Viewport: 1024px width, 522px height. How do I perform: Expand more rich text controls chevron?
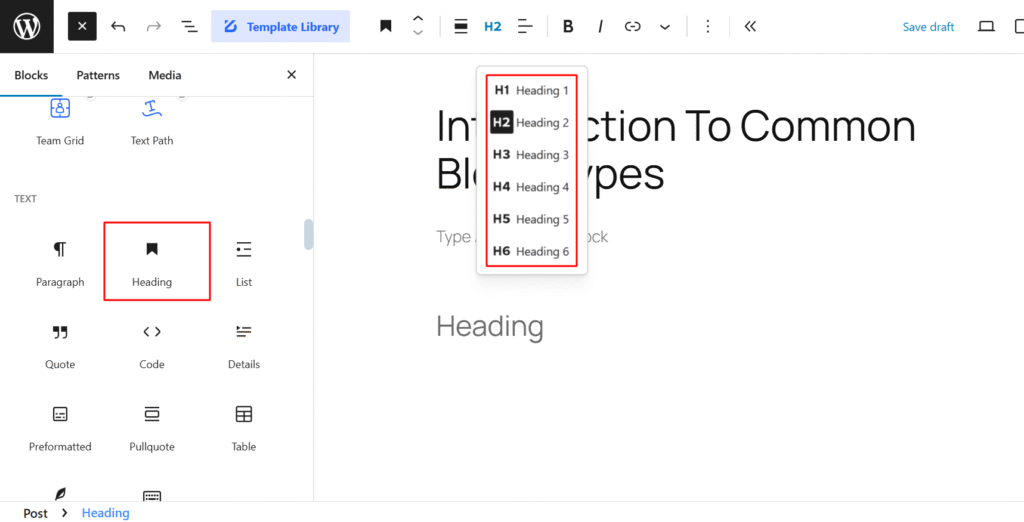click(x=665, y=27)
